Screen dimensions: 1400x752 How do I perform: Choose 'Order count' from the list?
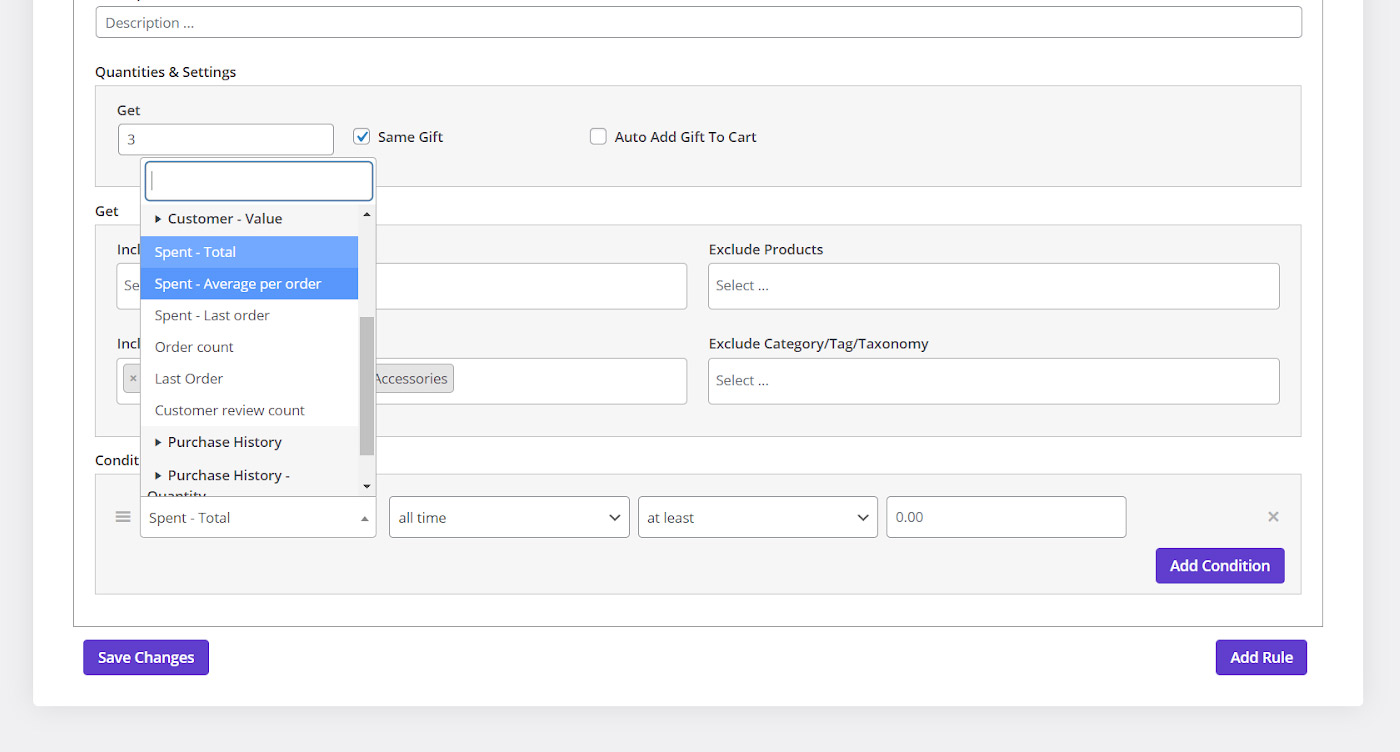click(x=194, y=347)
